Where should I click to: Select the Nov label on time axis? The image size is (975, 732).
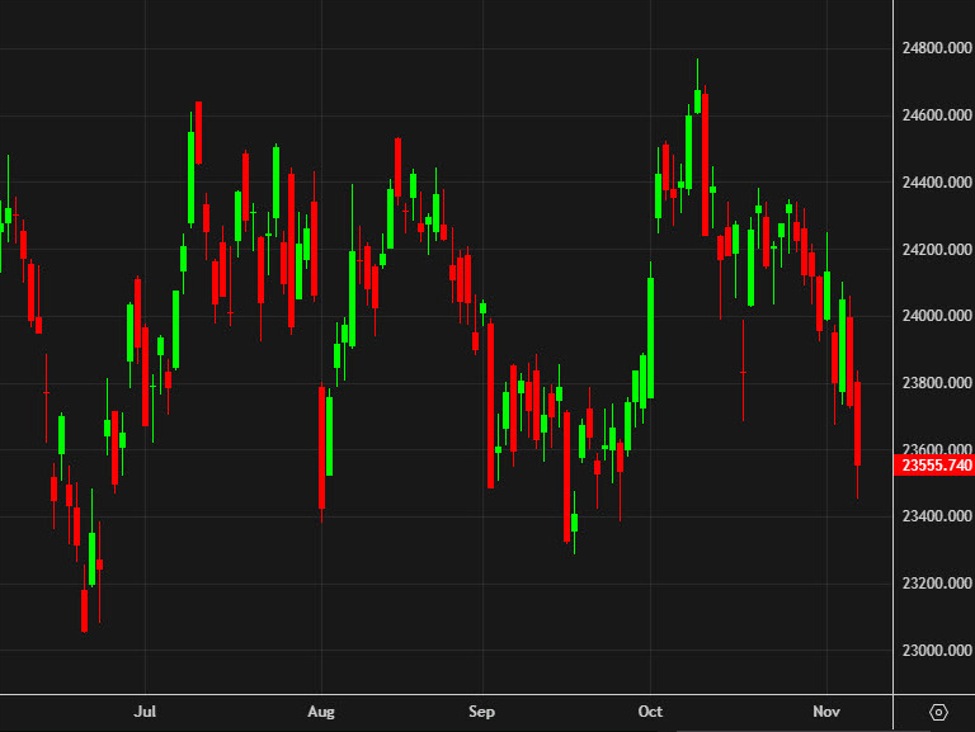coord(826,711)
